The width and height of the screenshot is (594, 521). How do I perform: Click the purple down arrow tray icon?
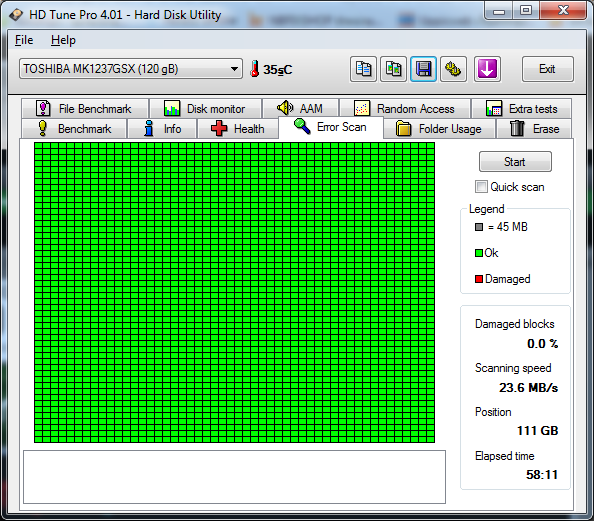click(x=487, y=69)
